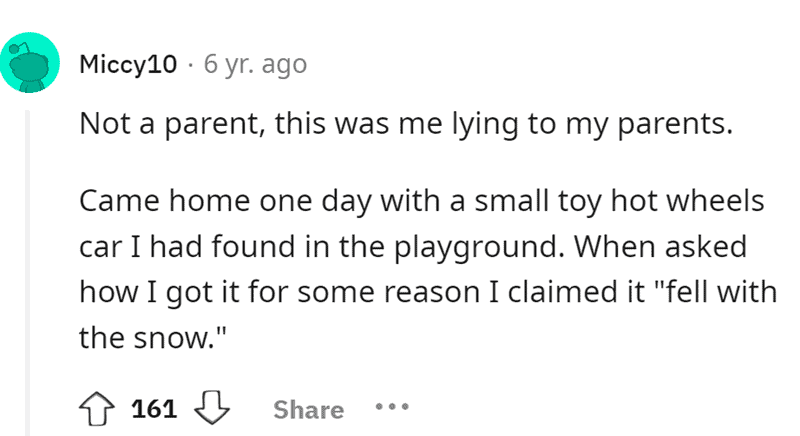800x436 pixels.
Task: Open the three-dot more options menu
Action: coord(394,409)
